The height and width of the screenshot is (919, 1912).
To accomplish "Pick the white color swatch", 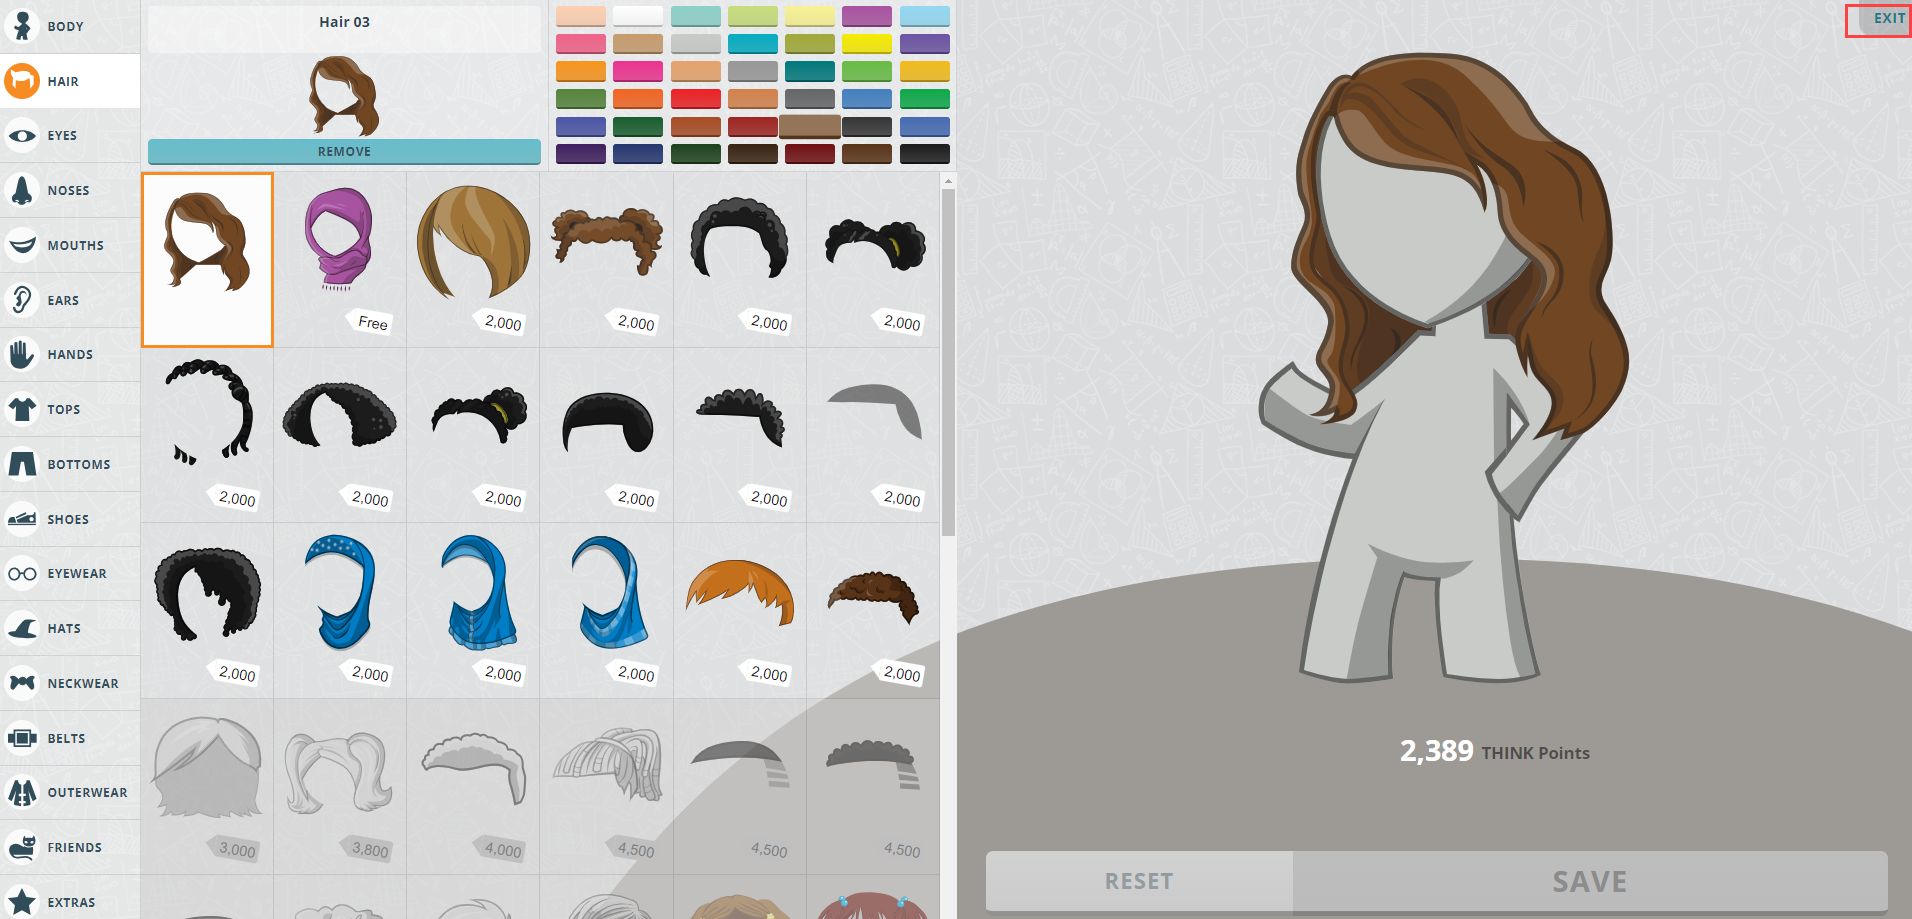I will tap(638, 16).
